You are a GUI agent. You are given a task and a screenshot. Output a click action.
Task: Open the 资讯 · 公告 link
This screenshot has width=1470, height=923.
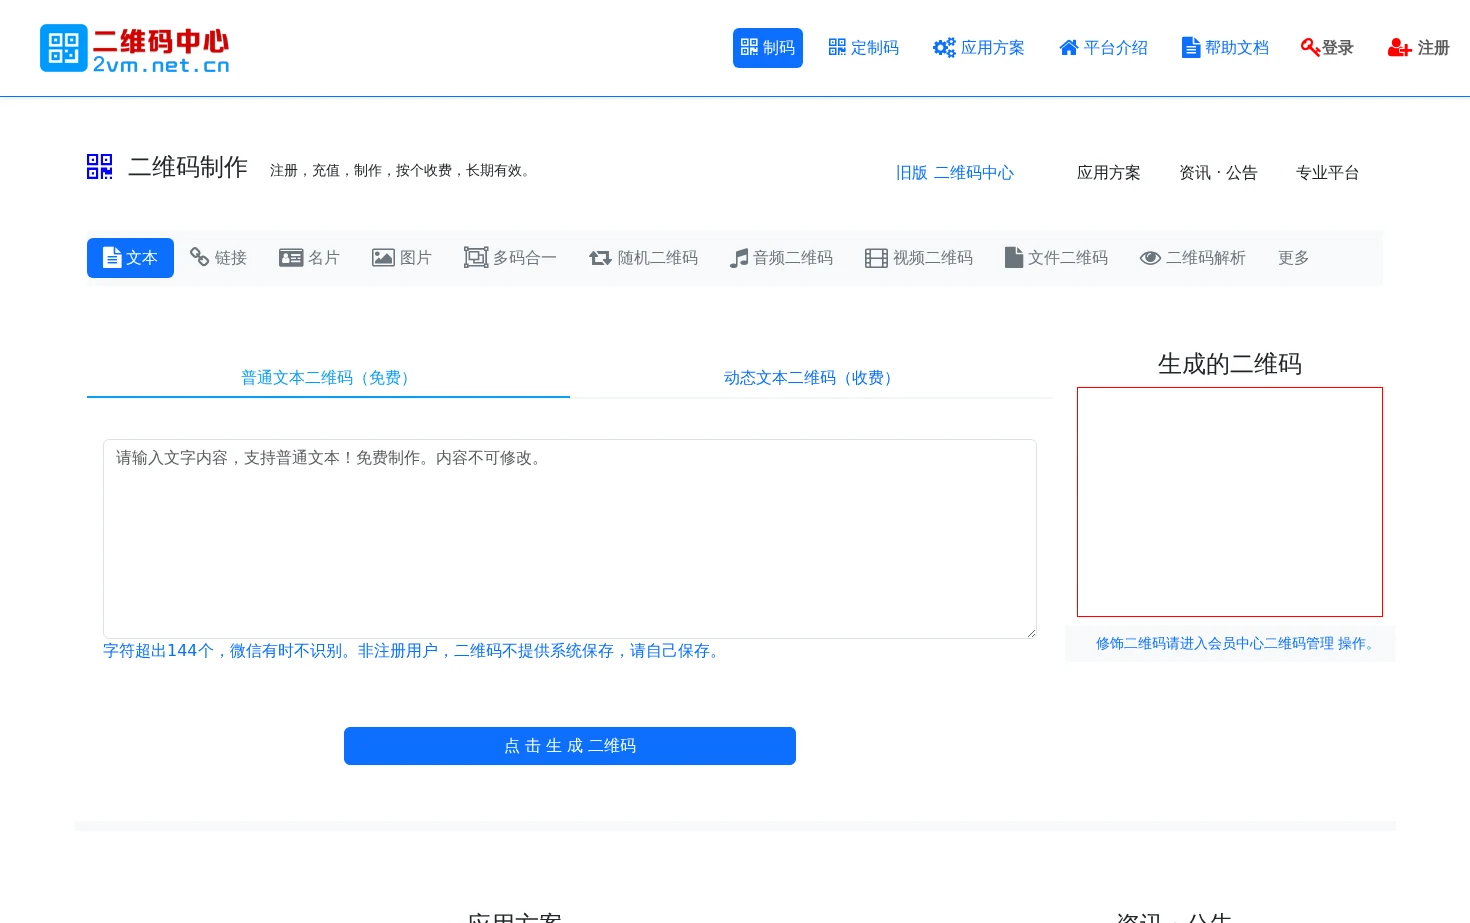(x=1218, y=173)
